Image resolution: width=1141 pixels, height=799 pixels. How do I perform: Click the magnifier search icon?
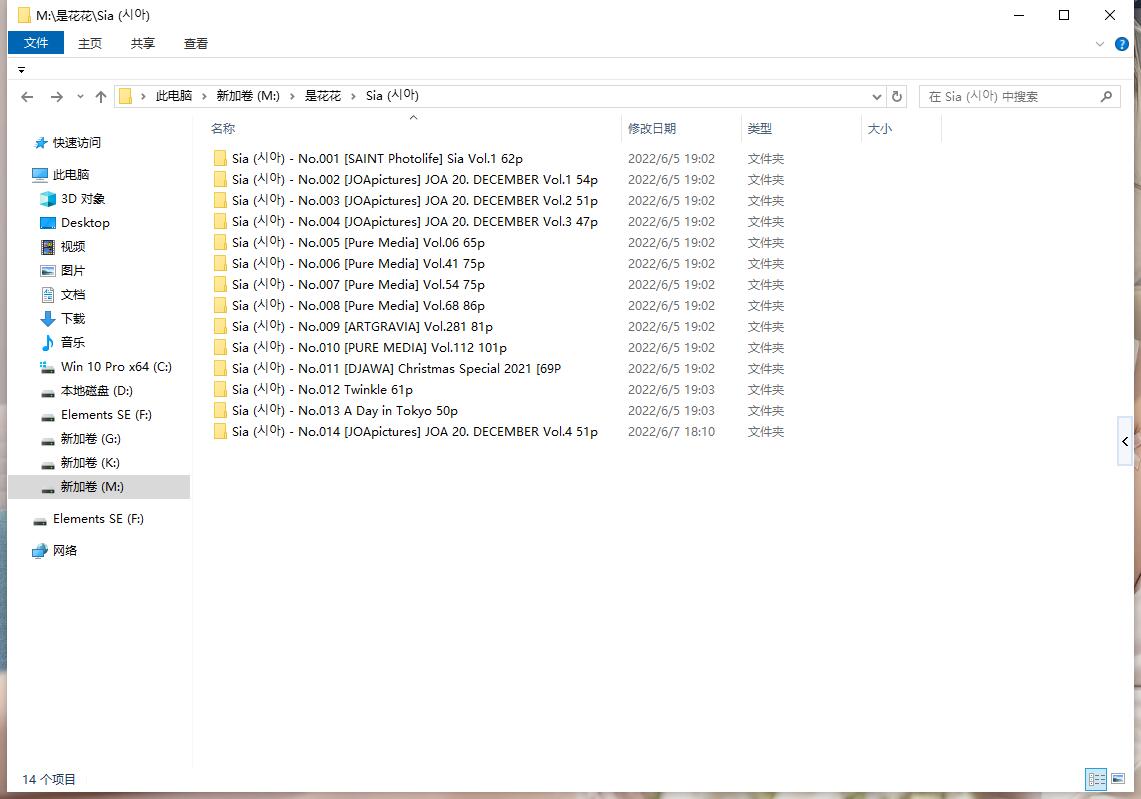(1106, 96)
